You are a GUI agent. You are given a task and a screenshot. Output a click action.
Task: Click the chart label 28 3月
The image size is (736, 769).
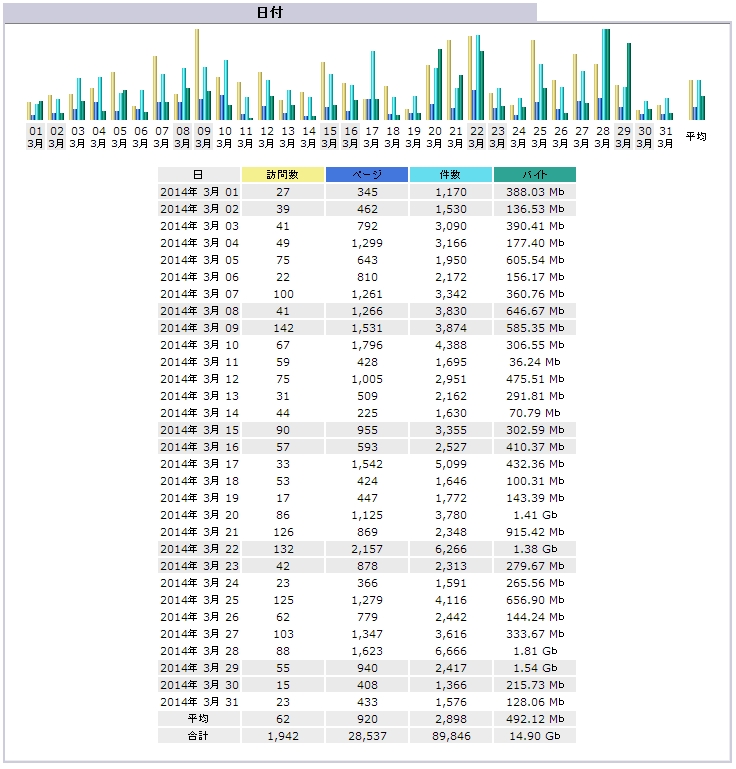(603, 137)
